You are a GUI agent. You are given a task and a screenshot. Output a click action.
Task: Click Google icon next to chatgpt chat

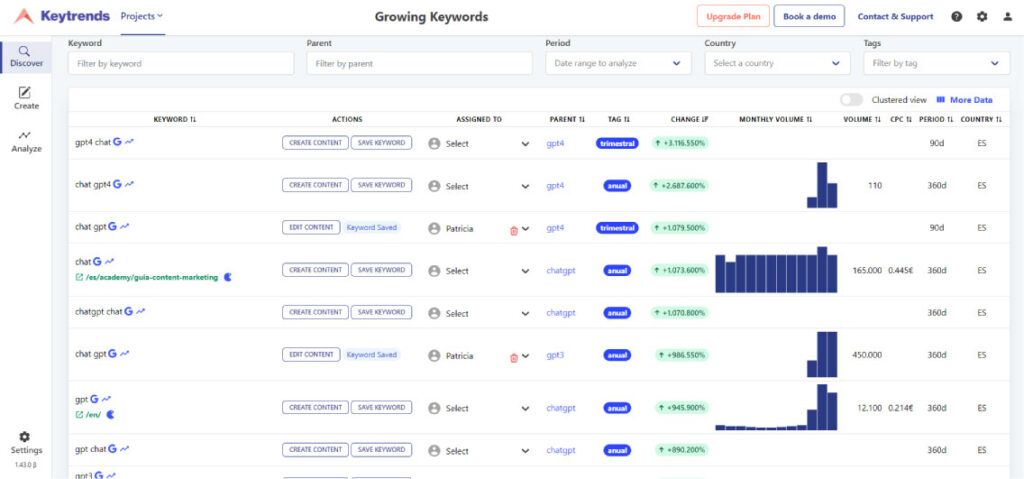coord(129,312)
